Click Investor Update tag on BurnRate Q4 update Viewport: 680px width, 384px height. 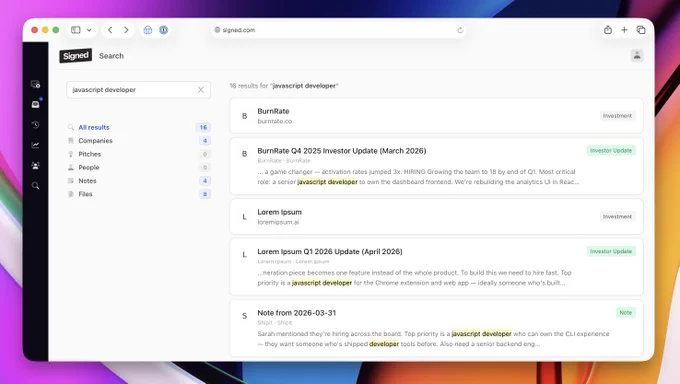coord(611,151)
